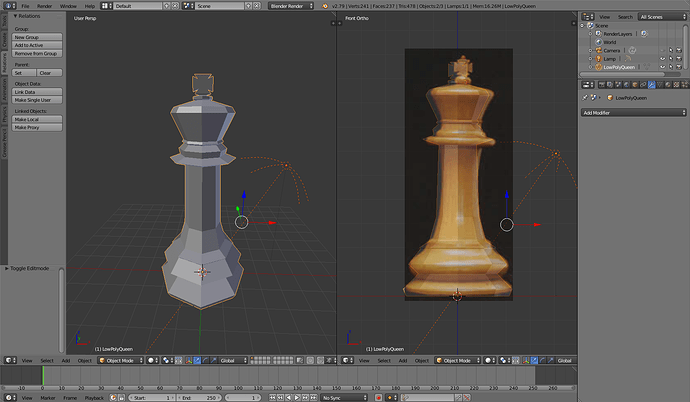Open the Constraints properties tab
690x402 pixels.
click(x=643, y=85)
